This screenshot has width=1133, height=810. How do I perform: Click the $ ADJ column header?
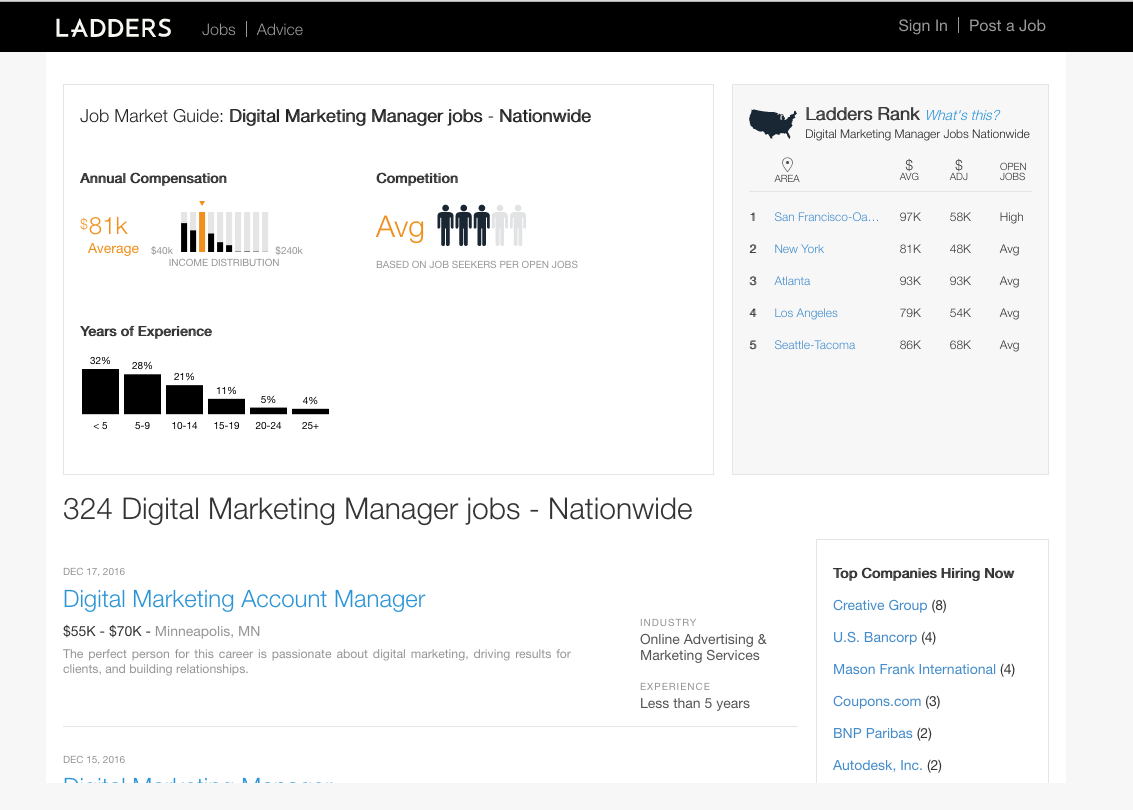point(959,171)
